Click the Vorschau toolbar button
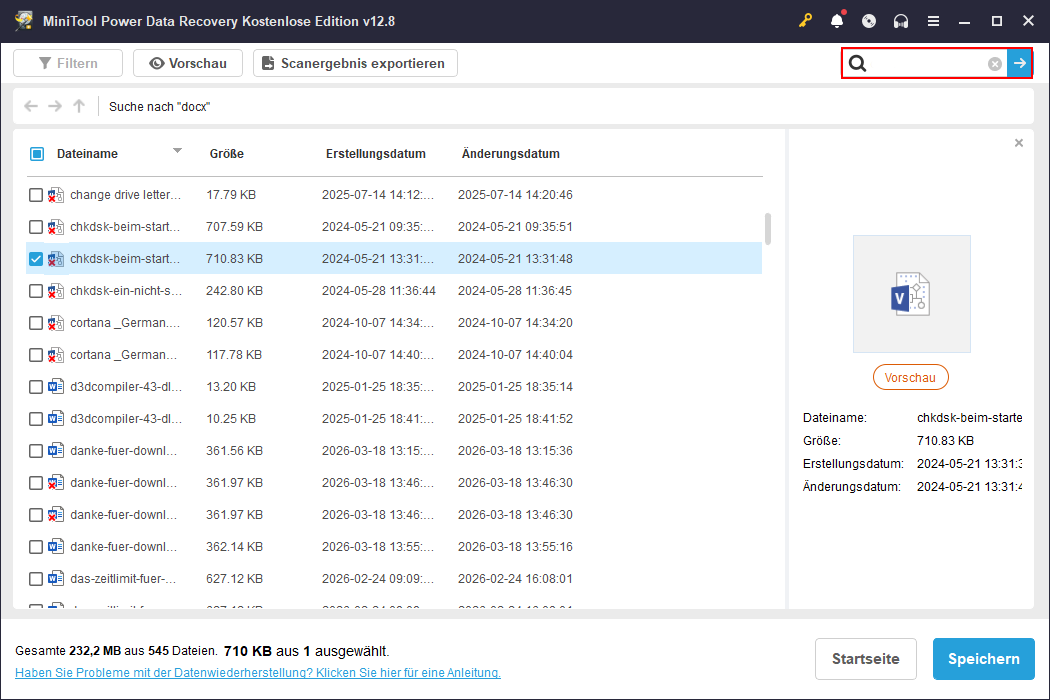The width and height of the screenshot is (1050, 700). (188, 63)
